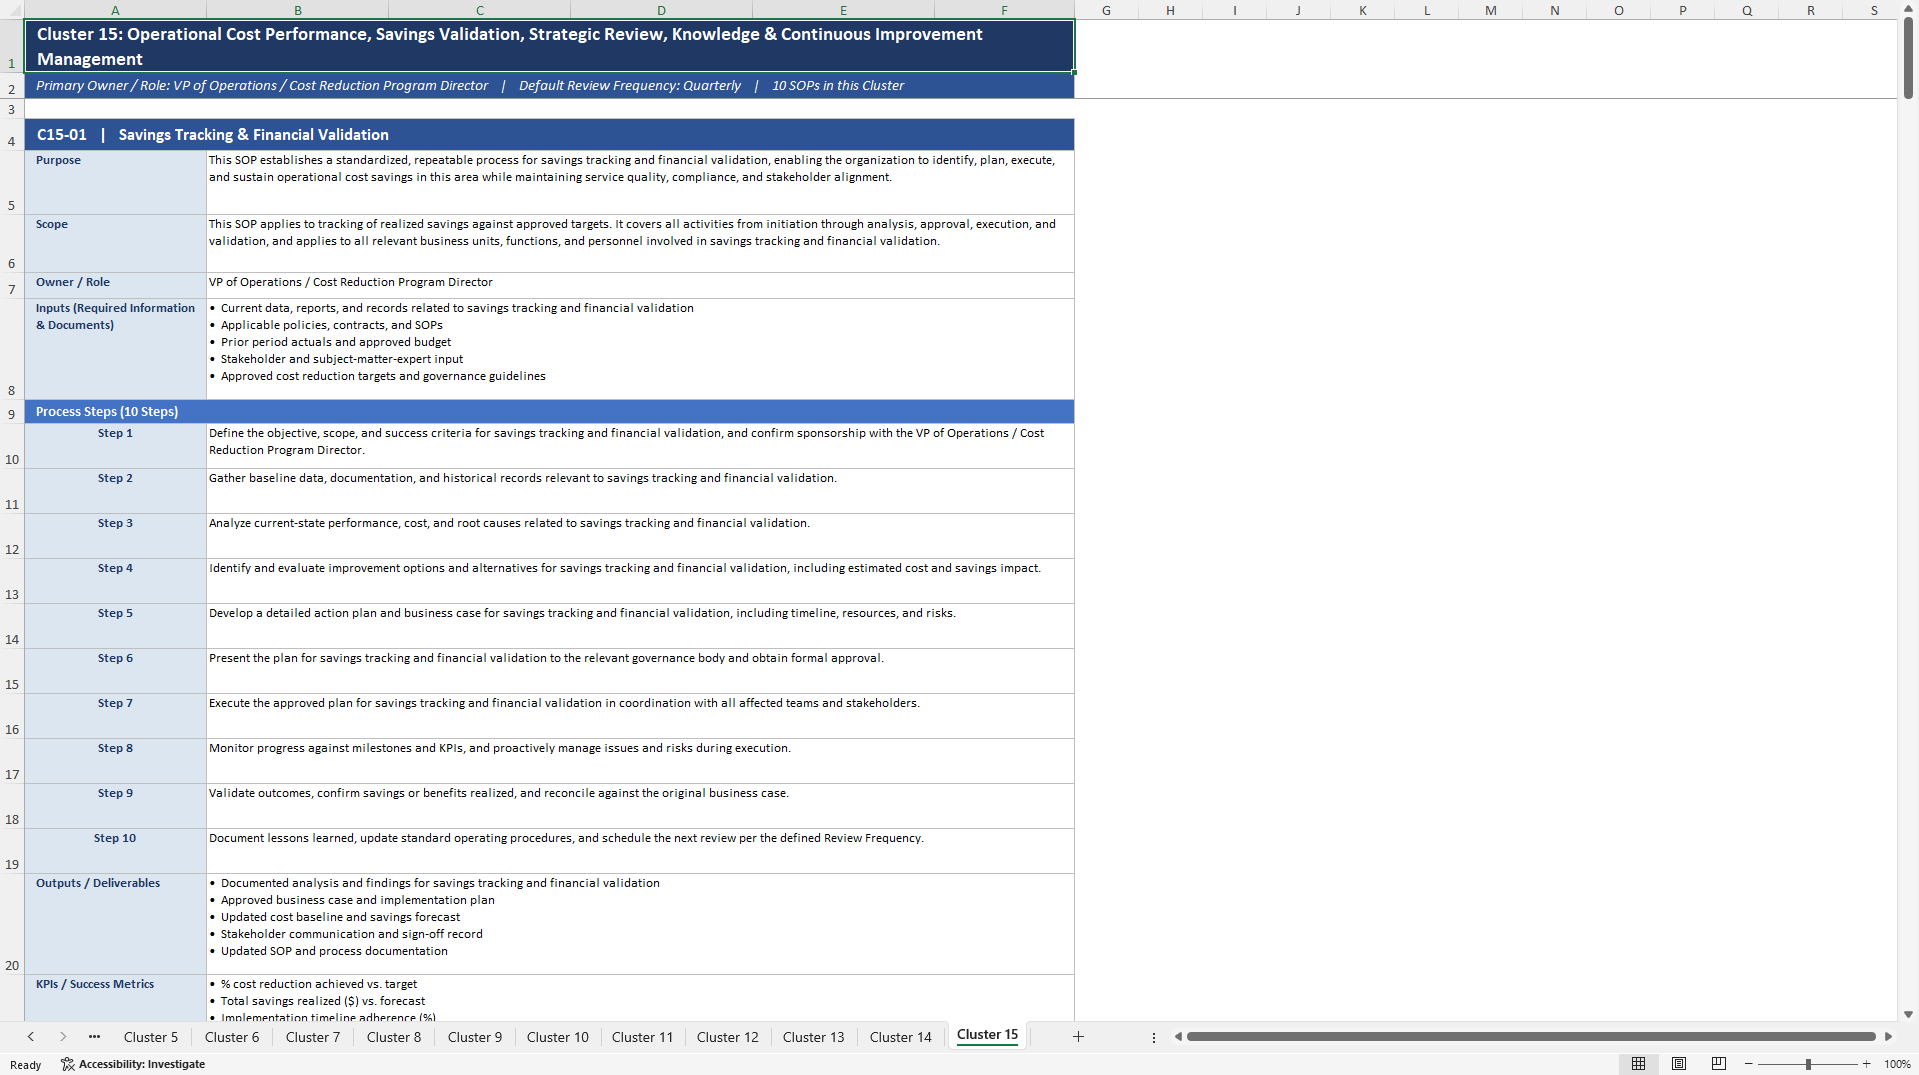Viewport: 1919px width, 1075px height.
Task: Click the tab bar options dots
Action: (1154, 1037)
